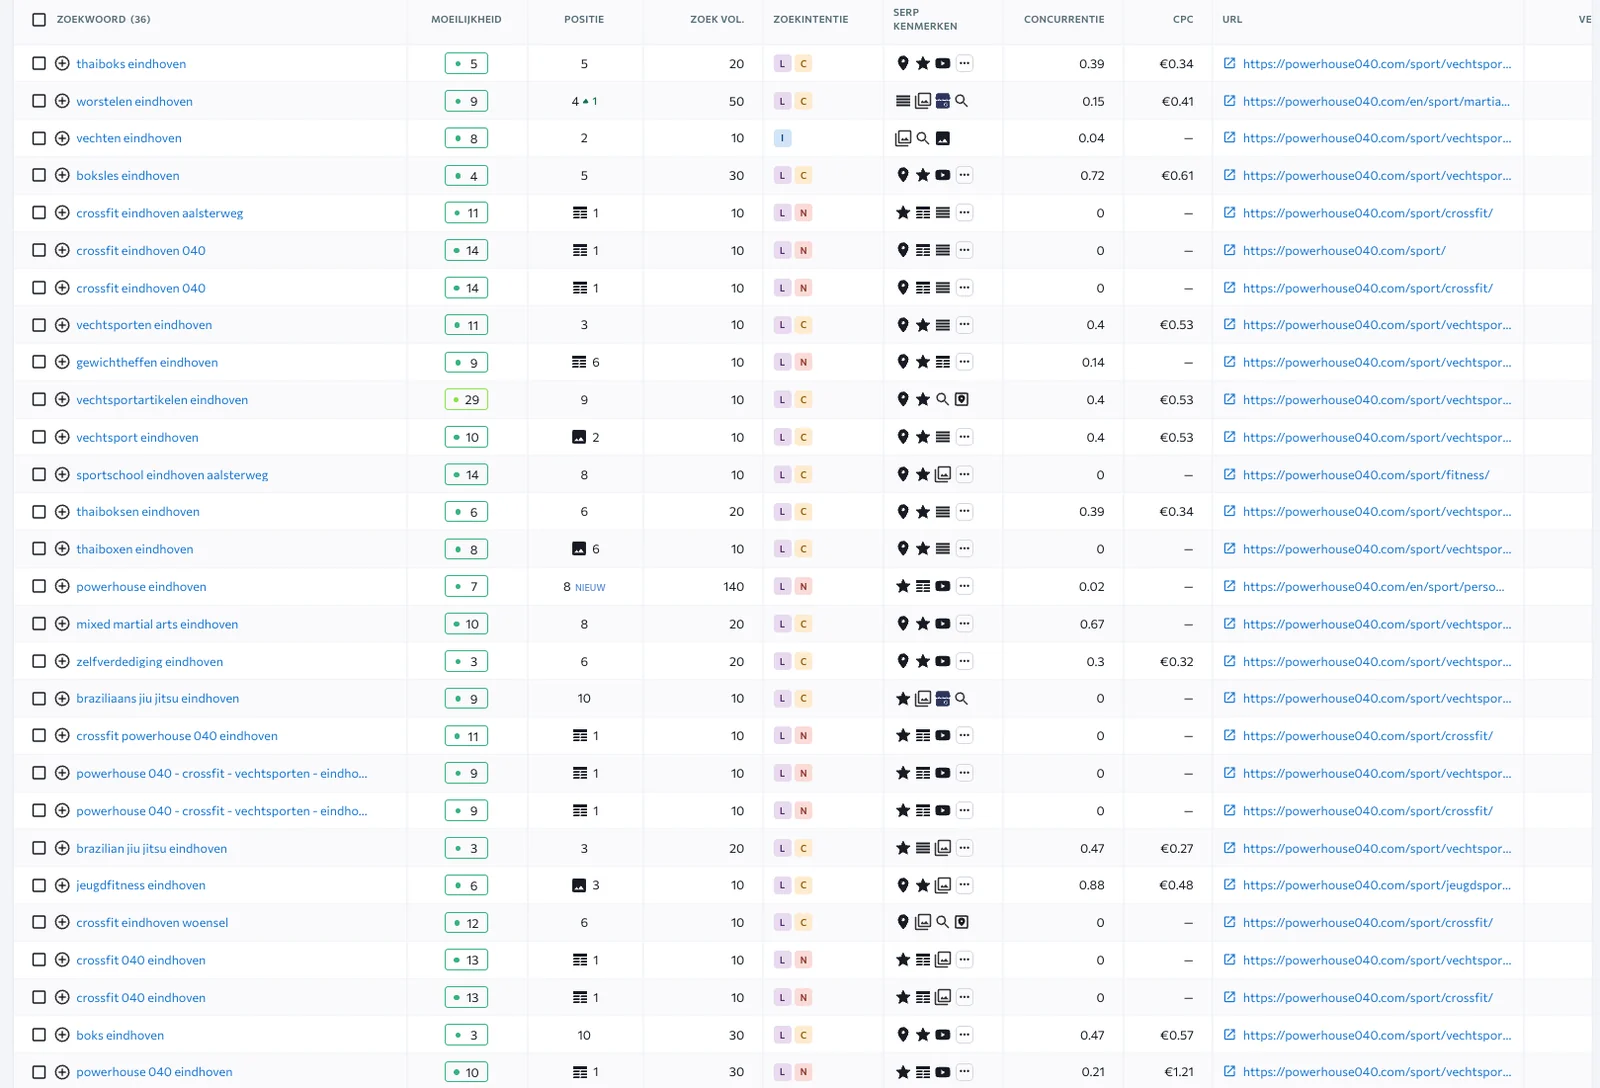This screenshot has width=1600, height=1088.
Task: Click star icon in crossfit eindhoven aalsterweg row
Action: tap(903, 213)
